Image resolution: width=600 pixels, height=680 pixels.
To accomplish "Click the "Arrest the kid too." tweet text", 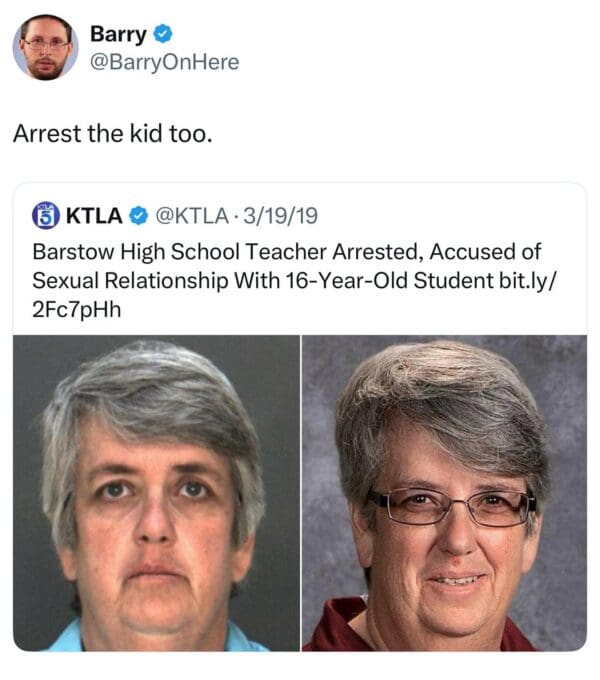I will coord(113,134).
